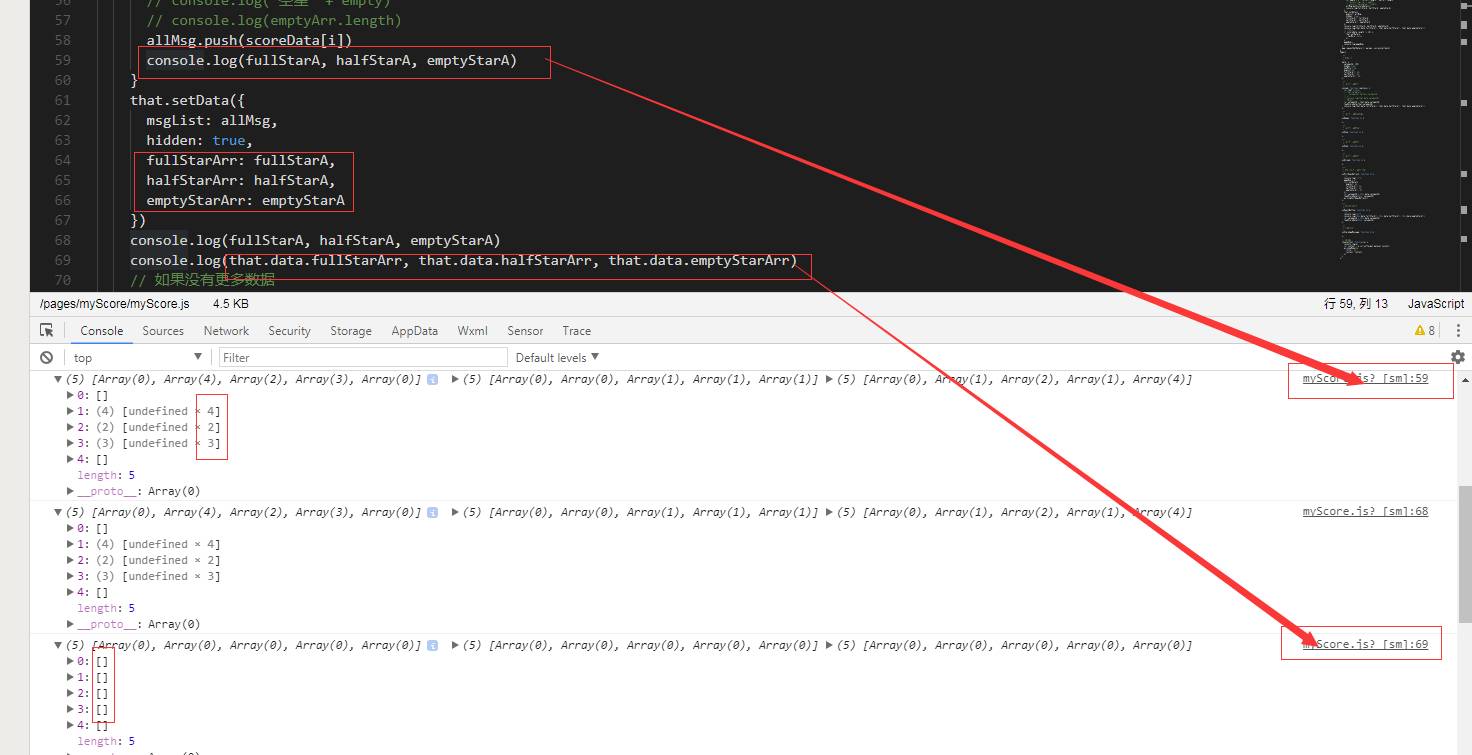
Task: Open the AppData tab
Action: pos(414,331)
